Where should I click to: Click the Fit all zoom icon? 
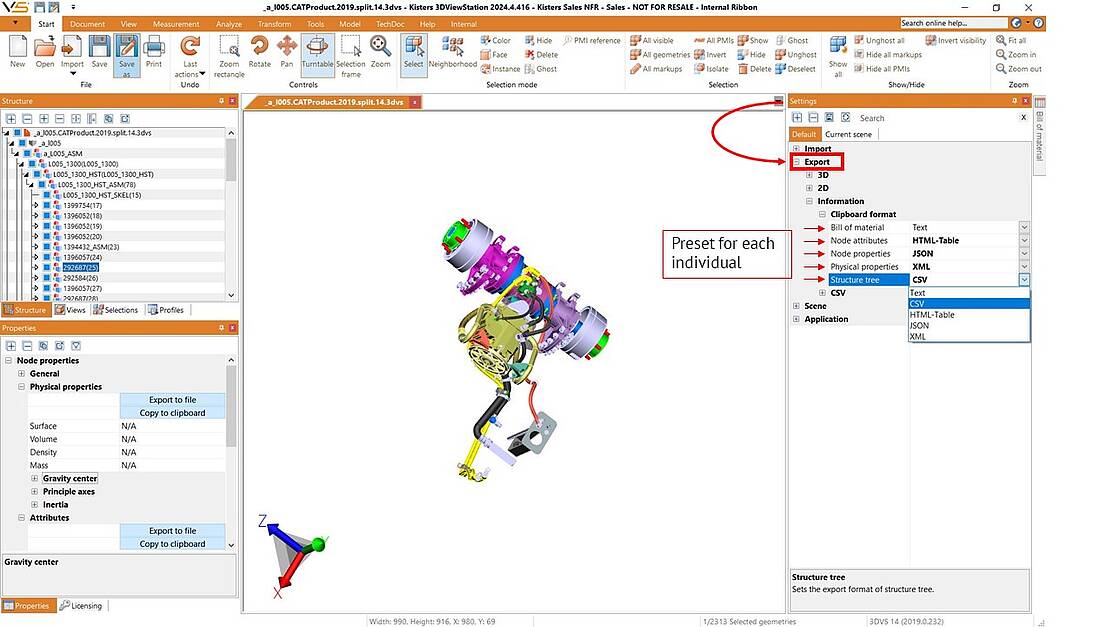pos(1011,40)
